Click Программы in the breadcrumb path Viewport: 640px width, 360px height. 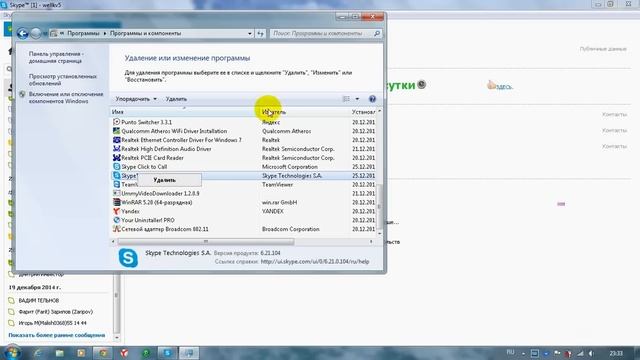(x=83, y=33)
